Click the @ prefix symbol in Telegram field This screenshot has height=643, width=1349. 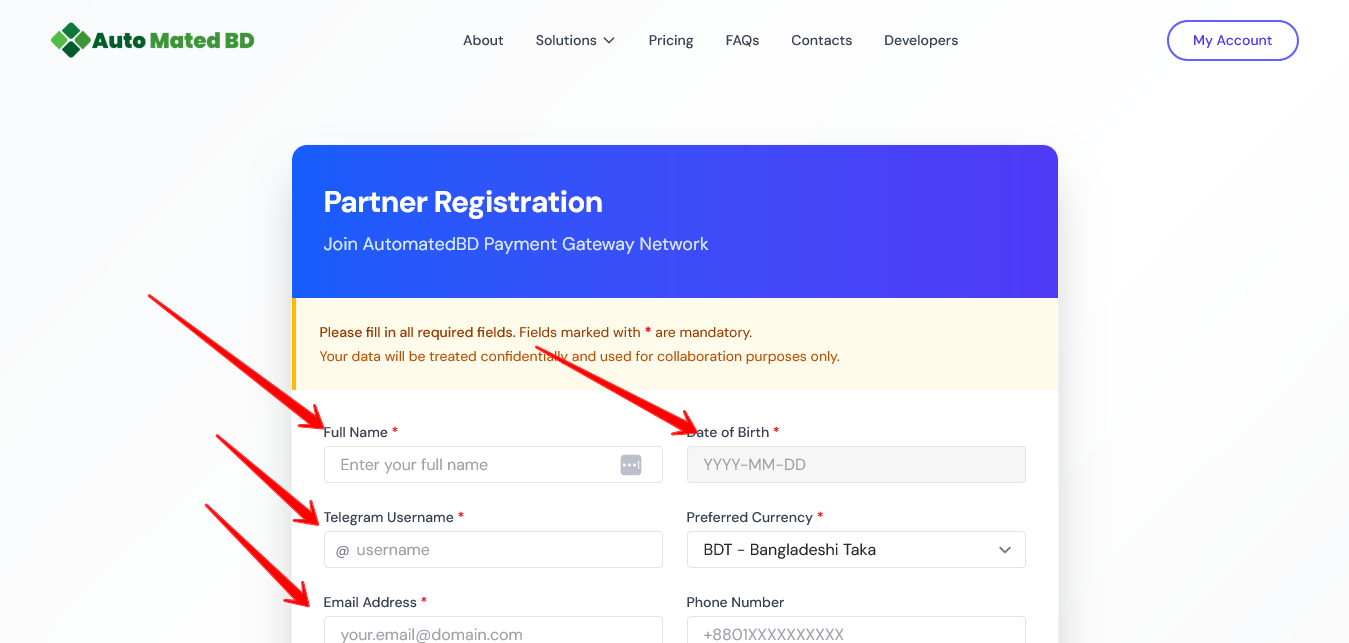coord(342,550)
